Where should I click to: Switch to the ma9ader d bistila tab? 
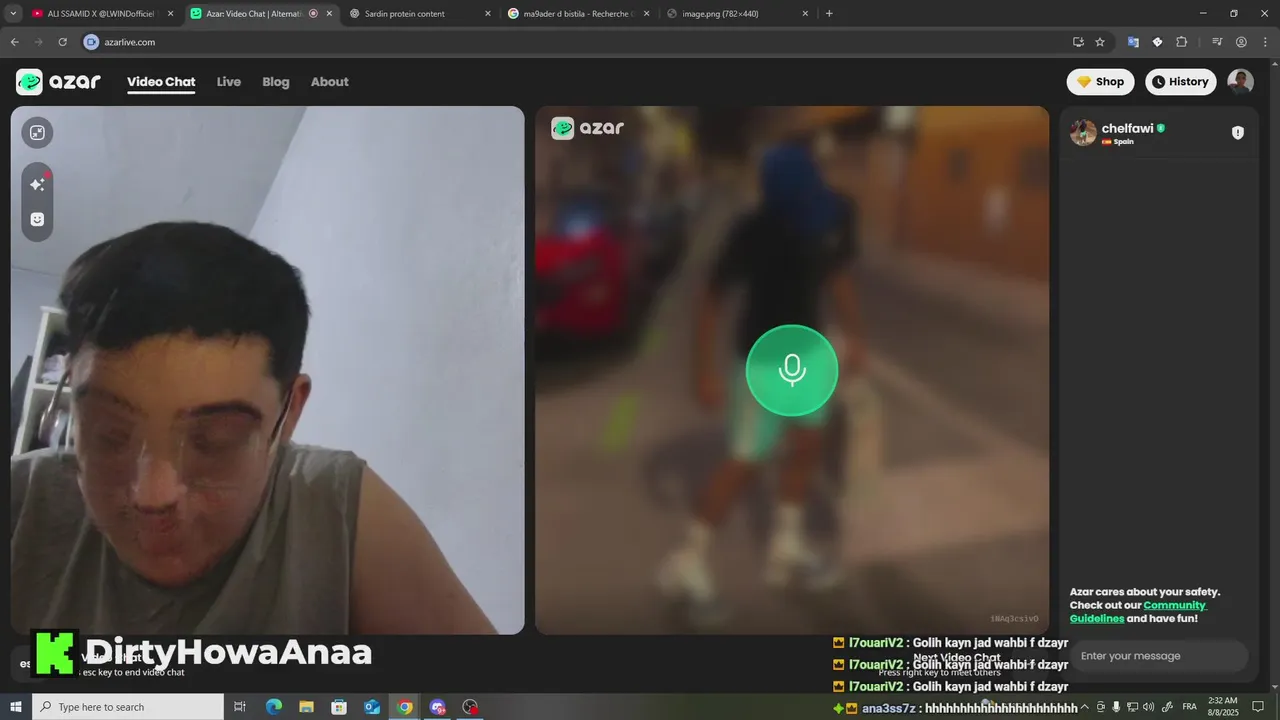coord(578,14)
